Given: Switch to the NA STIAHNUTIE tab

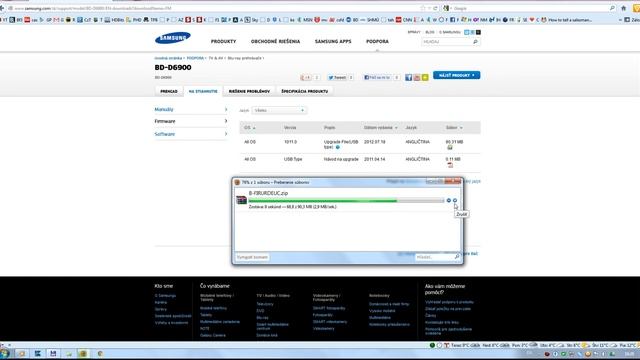Looking at the screenshot, I should click(x=203, y=91).
